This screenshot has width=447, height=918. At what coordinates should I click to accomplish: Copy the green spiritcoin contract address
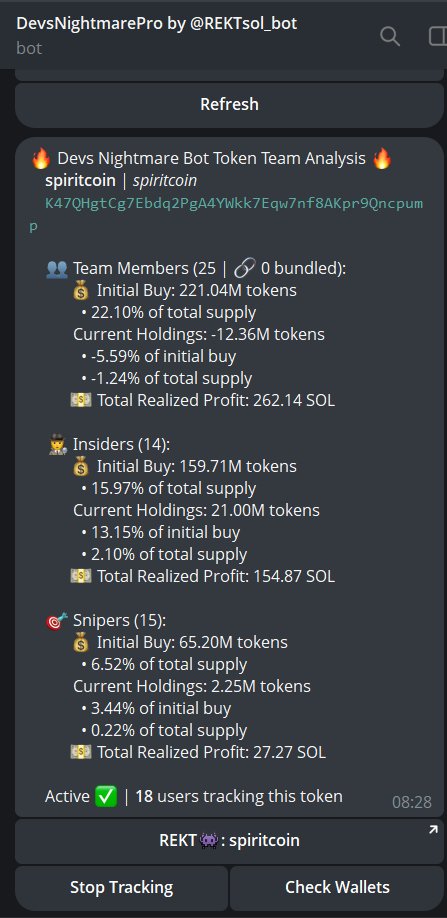click(226, 214)
